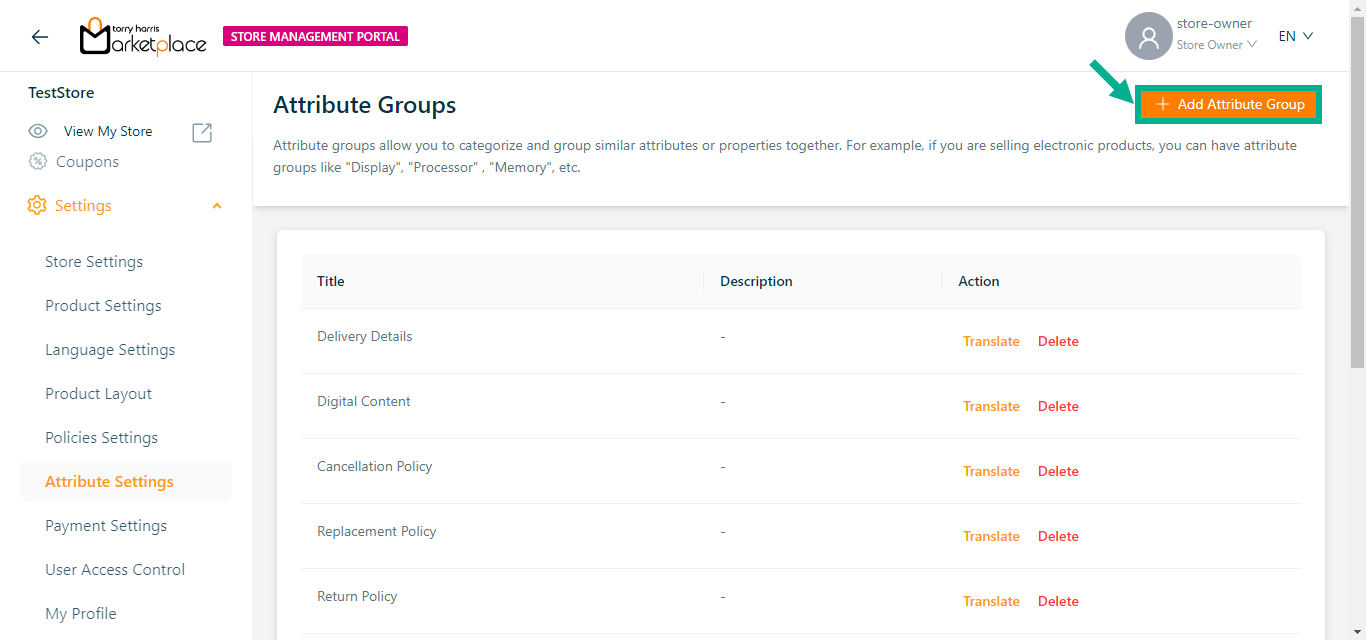Translate the Delivery Details attribute group
The width and height of the screenshot is (1366, 640).
[991, 341]
